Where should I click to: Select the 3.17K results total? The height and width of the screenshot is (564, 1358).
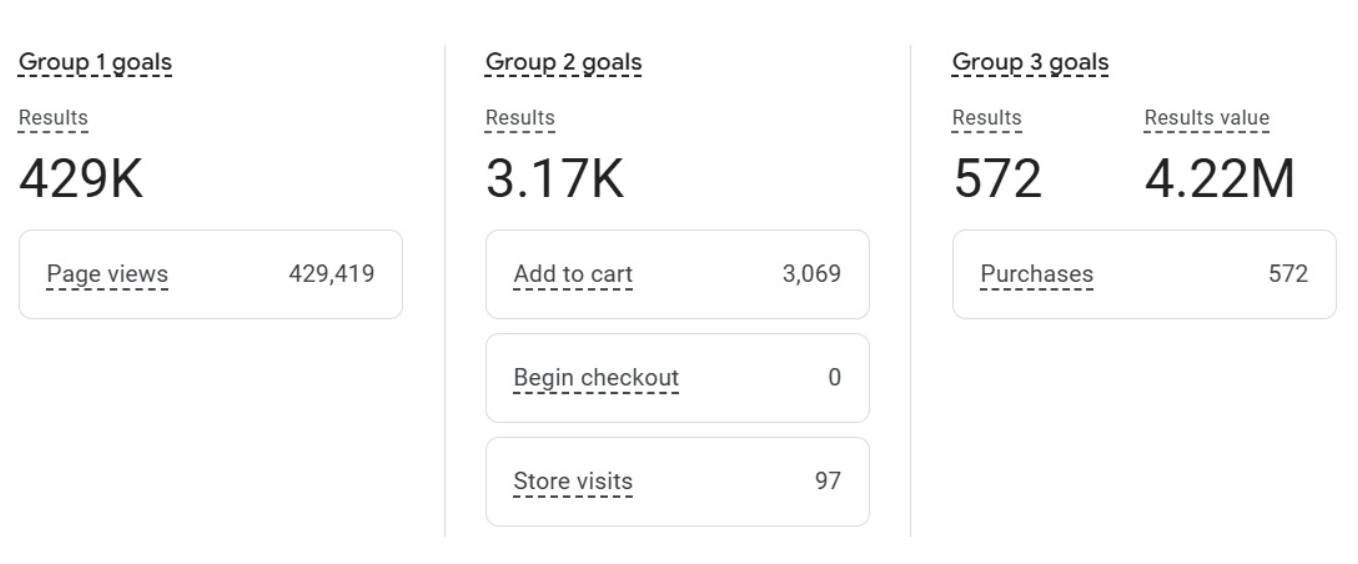[x=555, y=180]
